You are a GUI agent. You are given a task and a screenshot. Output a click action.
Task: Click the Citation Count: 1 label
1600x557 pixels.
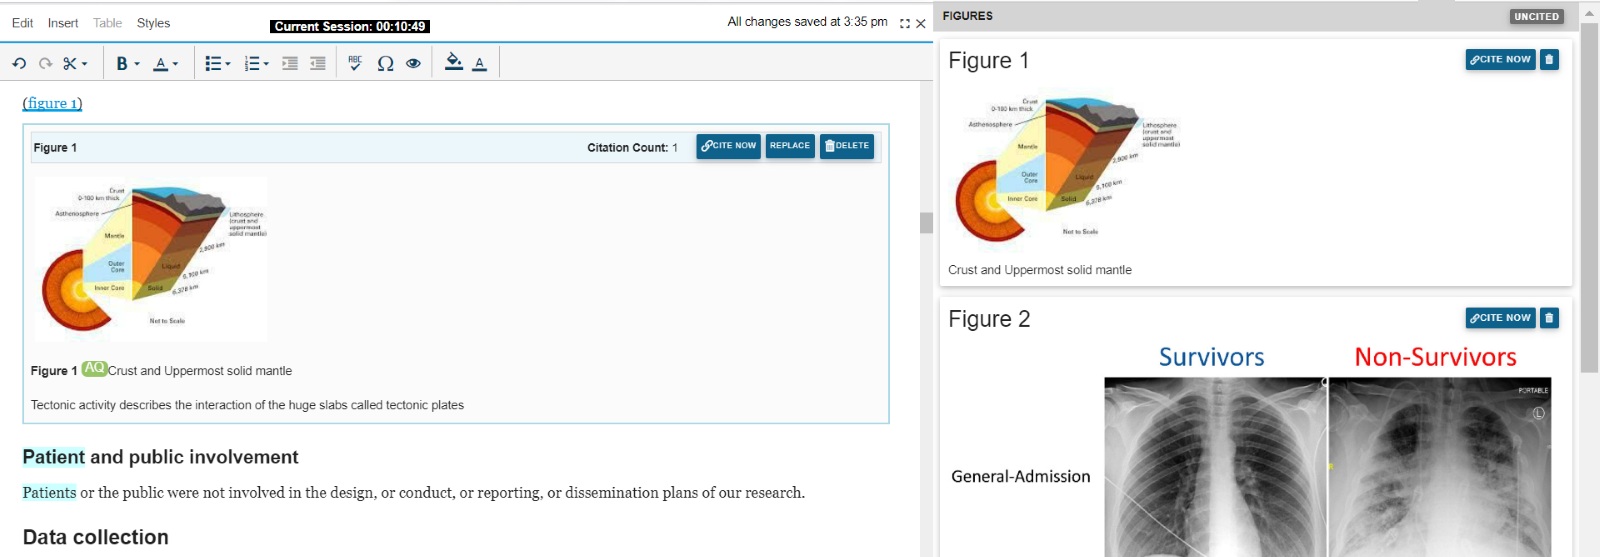(x=632, y=148)
